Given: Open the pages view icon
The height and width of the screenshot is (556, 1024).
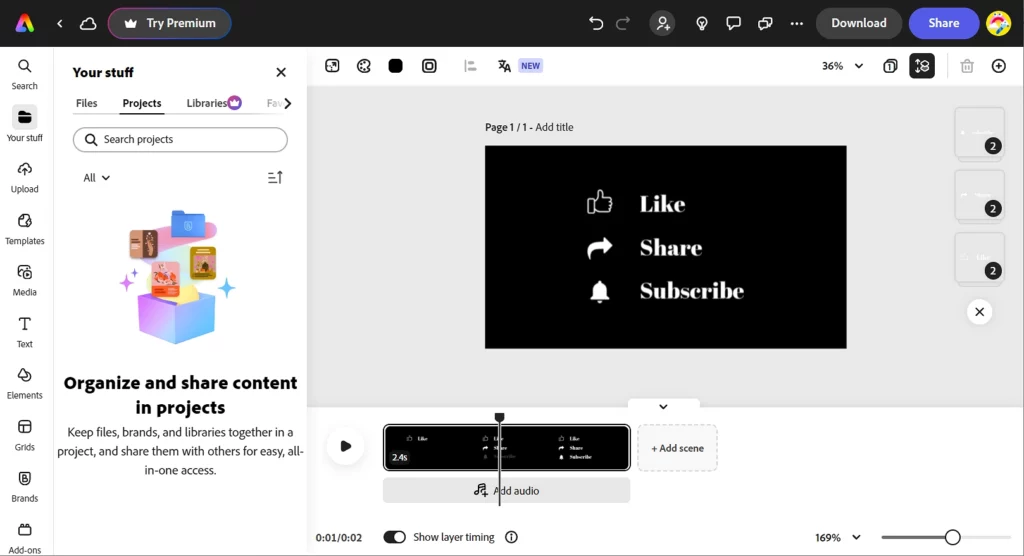Looking at the screenshot, I should [x=890, y=66].
